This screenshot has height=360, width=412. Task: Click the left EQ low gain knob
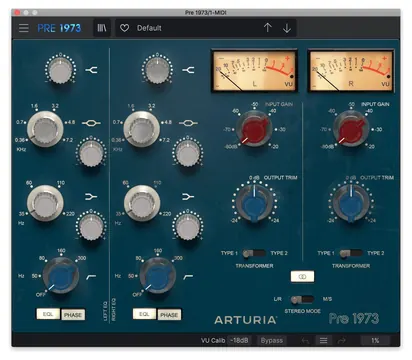(91, 227)
